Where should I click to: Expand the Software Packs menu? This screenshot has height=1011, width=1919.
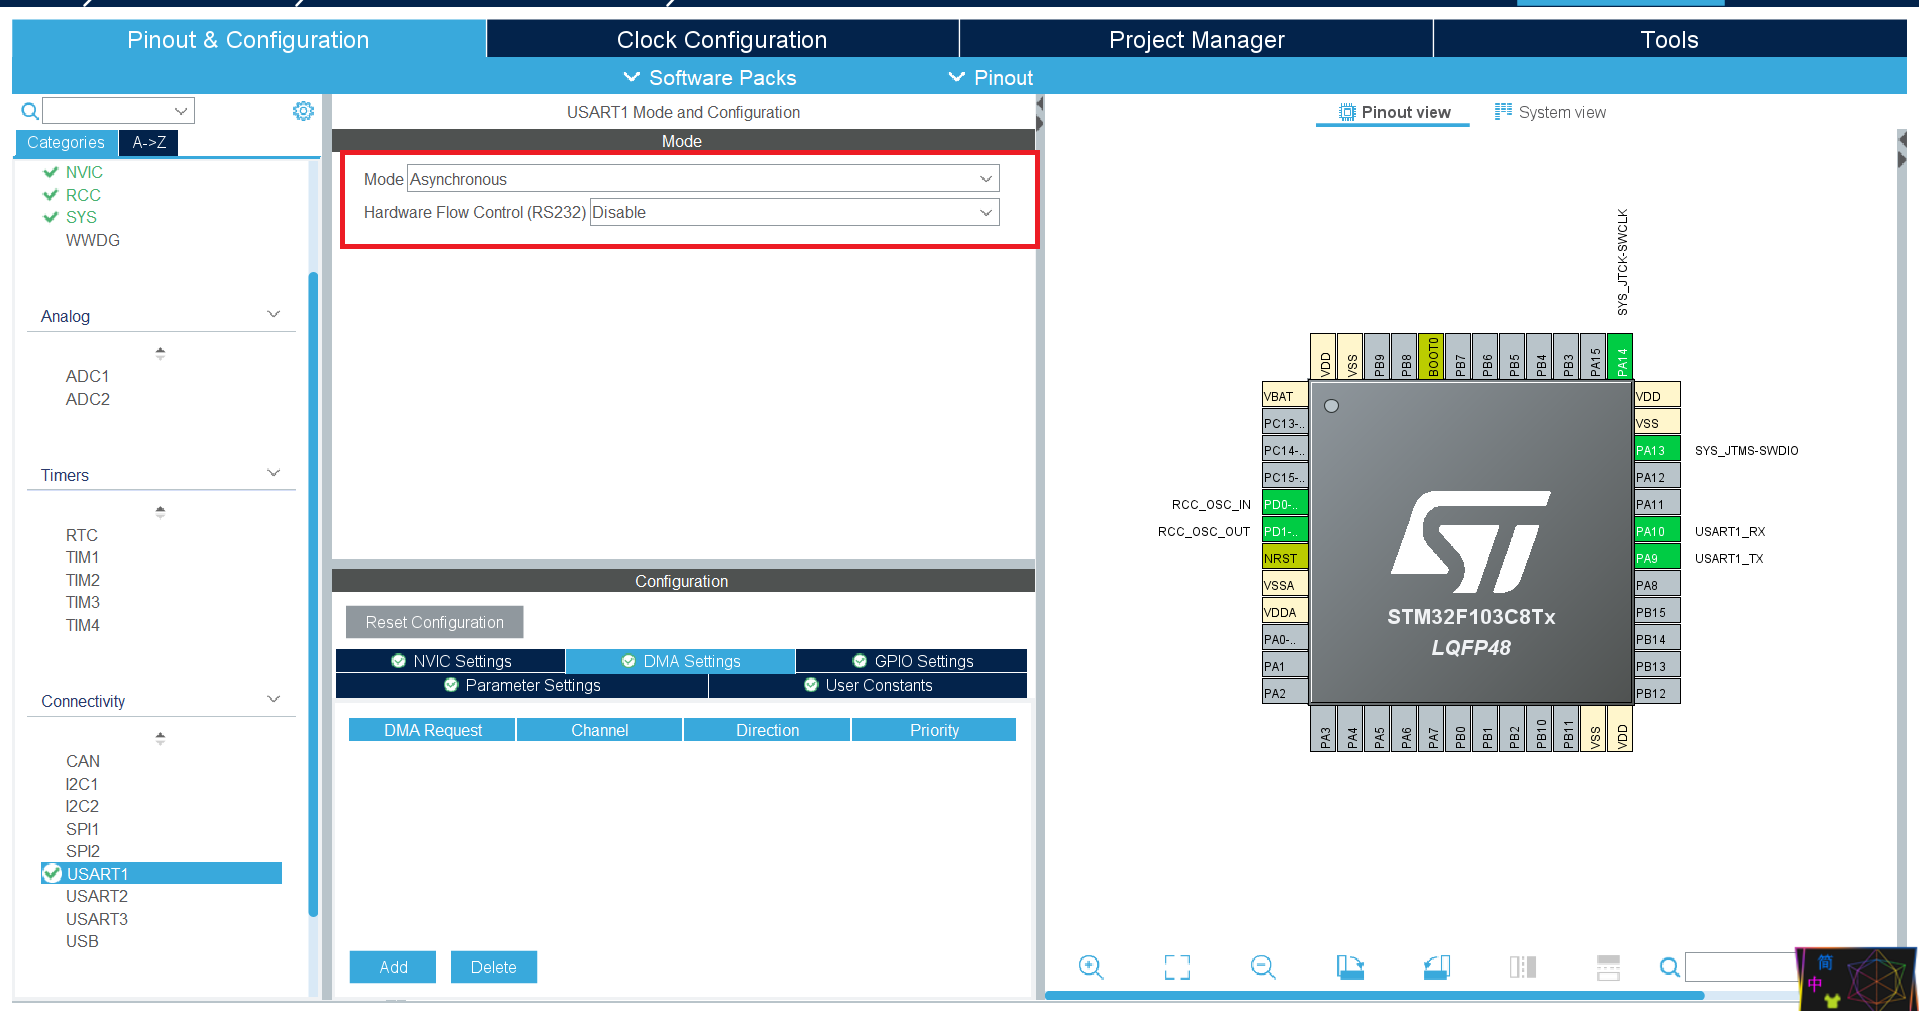[x=710, y=77]
